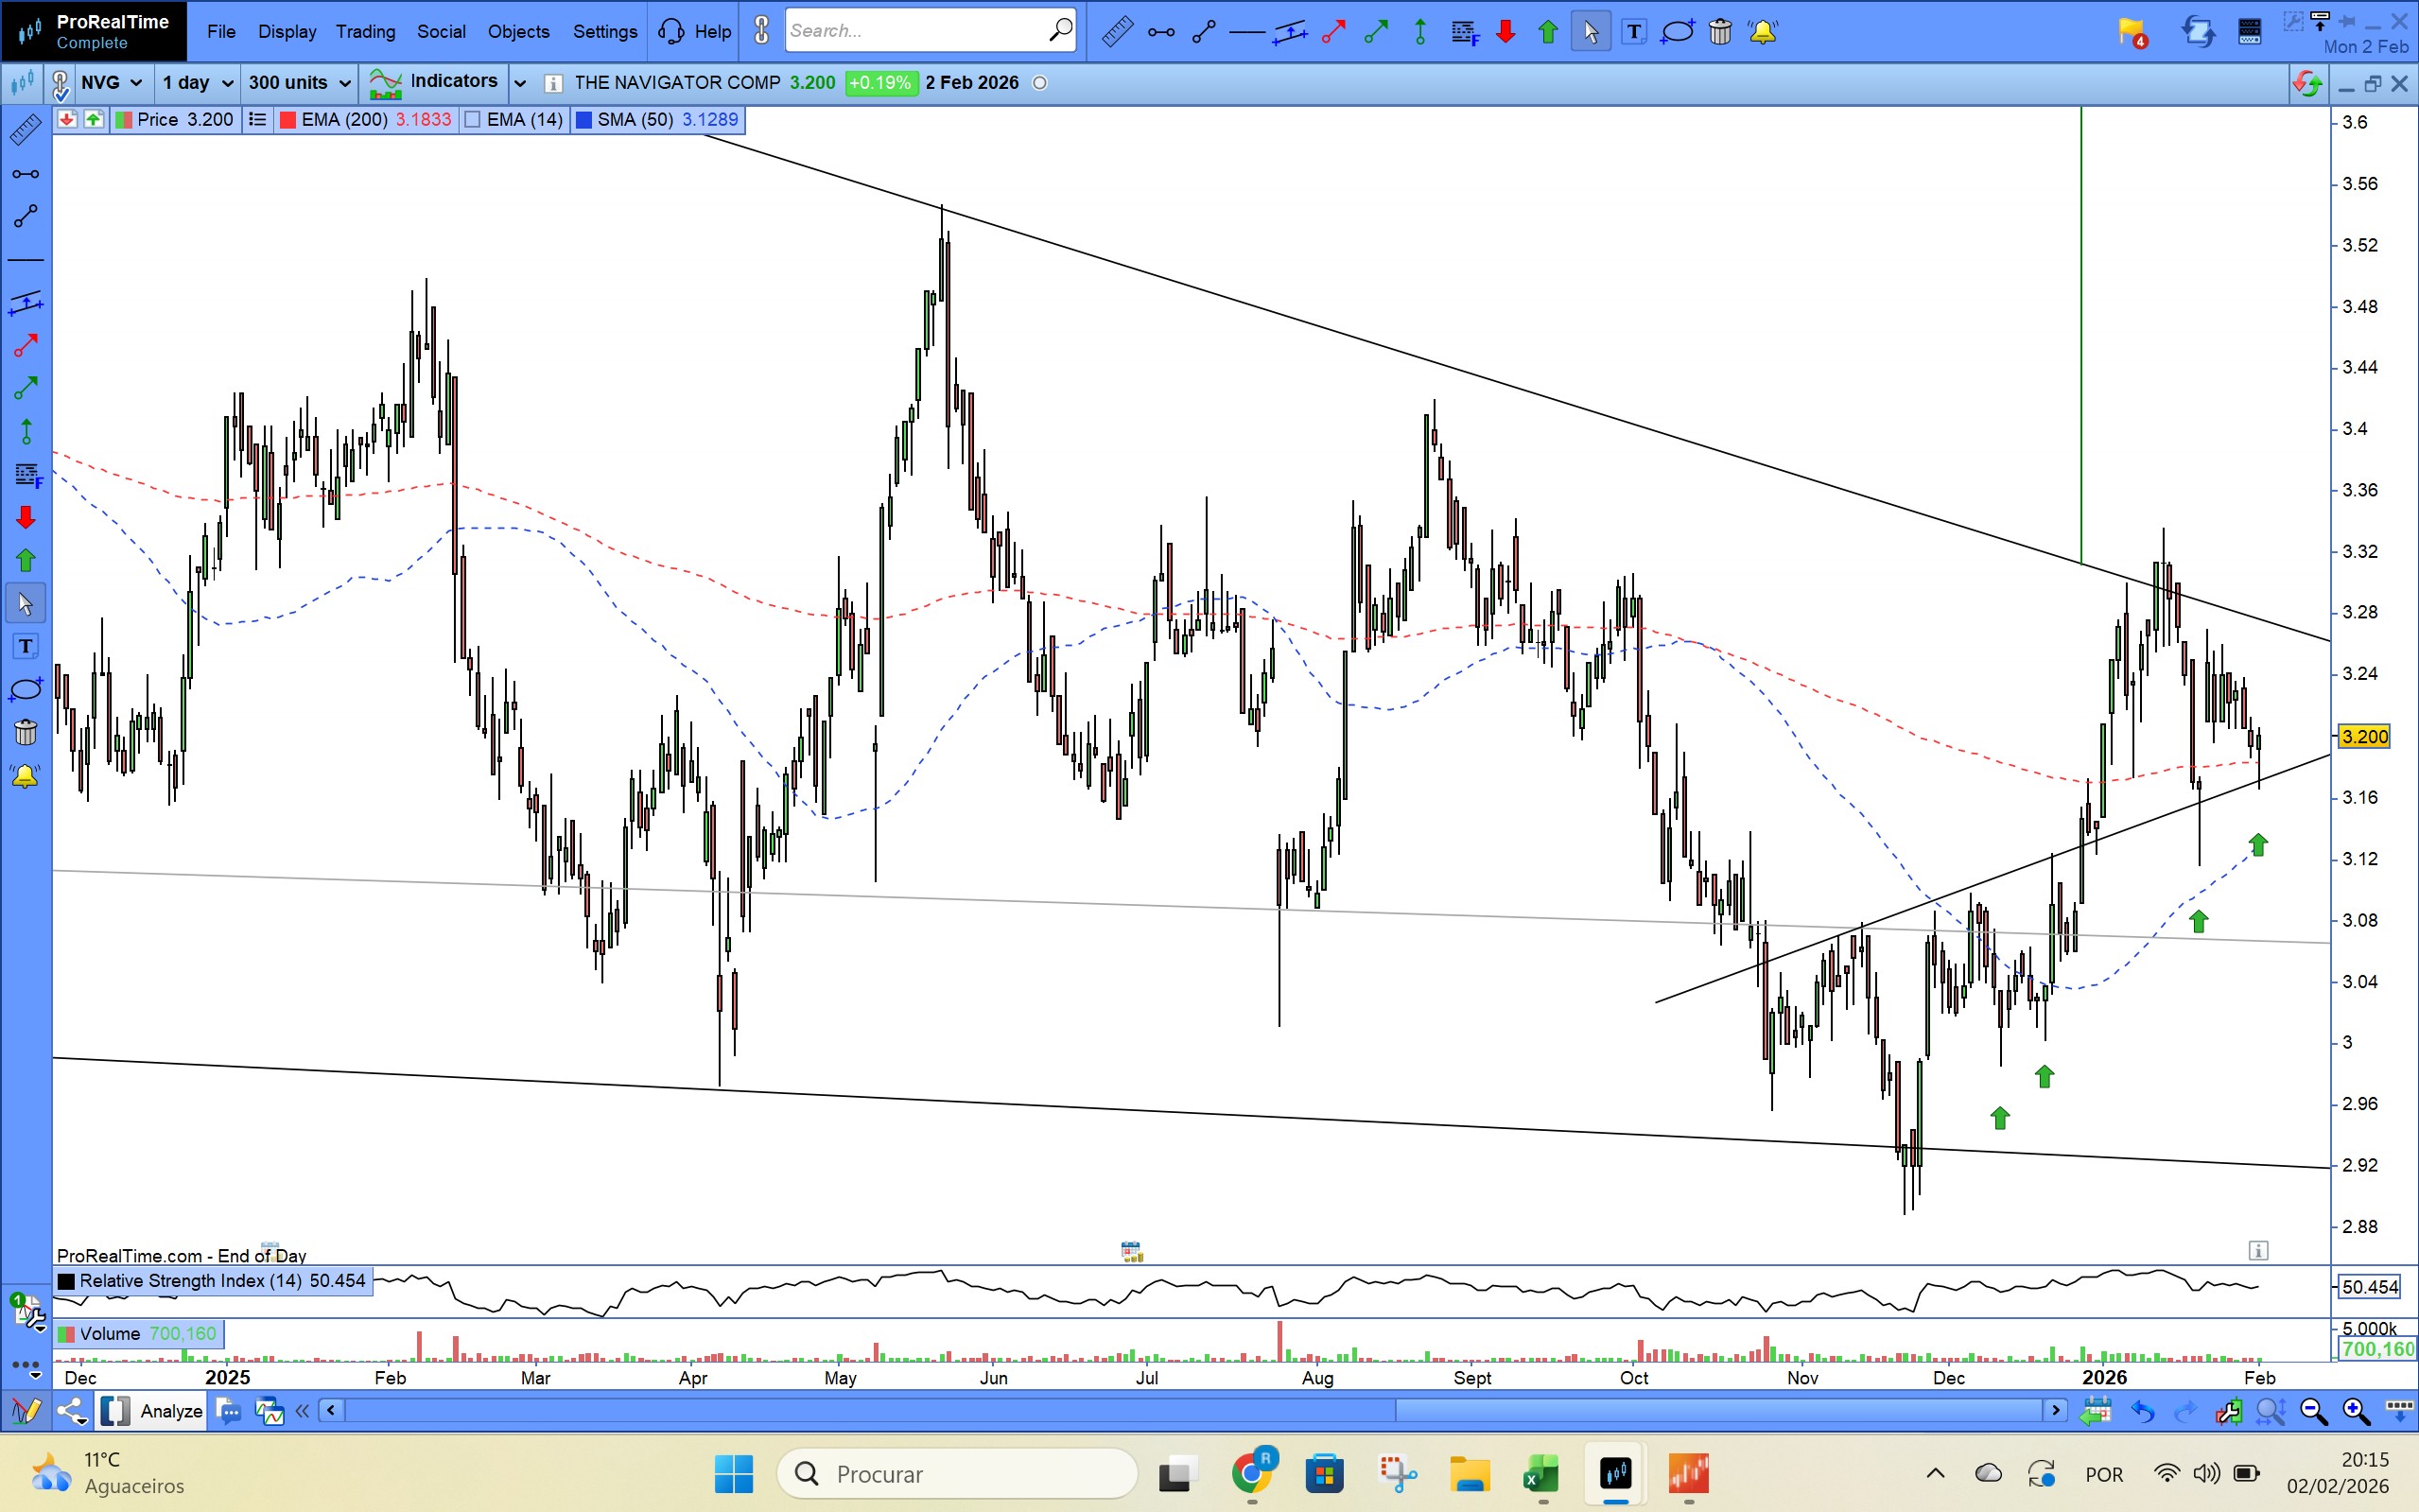Select the text annotation tool in top toolbar

[1633, 32]
